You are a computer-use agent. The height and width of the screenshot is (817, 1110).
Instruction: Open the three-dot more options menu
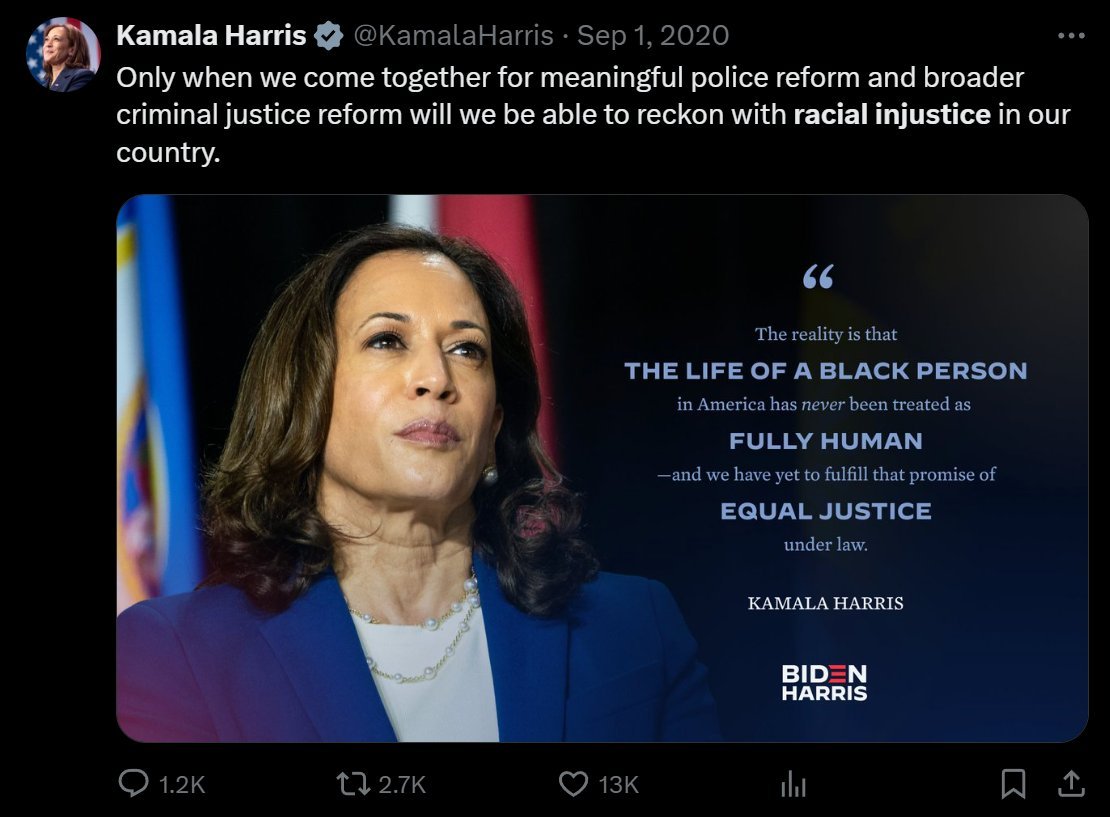pyautogui.click(x=1071, y=35)
